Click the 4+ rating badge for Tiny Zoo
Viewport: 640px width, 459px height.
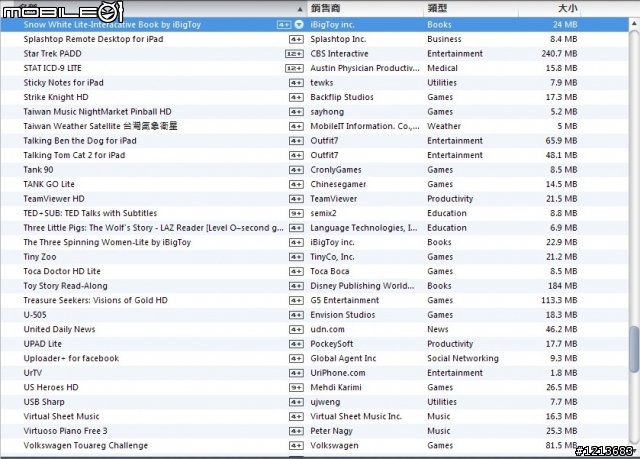click(296, 257)
